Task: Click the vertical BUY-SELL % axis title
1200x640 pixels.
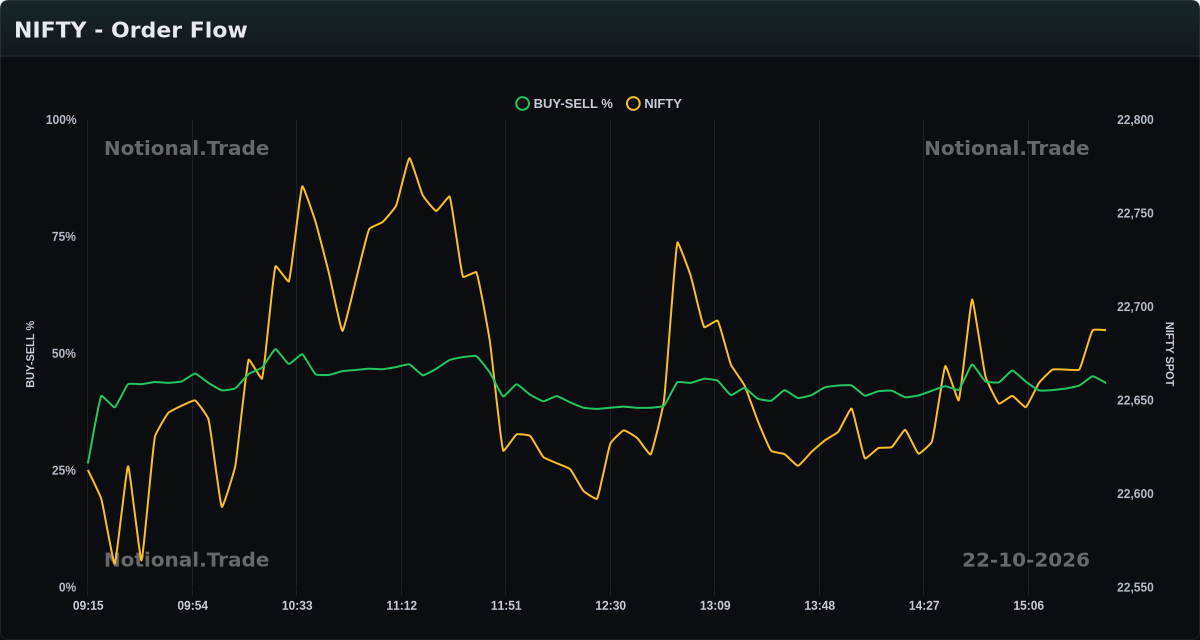Action: click(x=30, y=354)
